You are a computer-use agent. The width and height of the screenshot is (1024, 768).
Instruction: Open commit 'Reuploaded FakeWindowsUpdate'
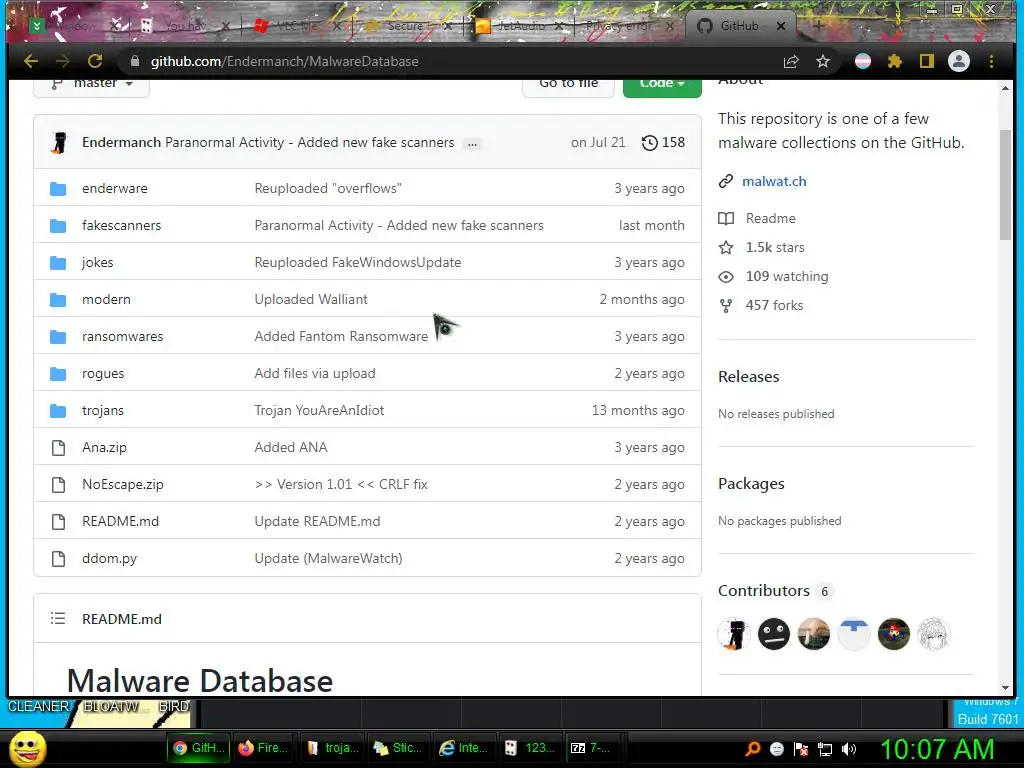tap(357, 263)
